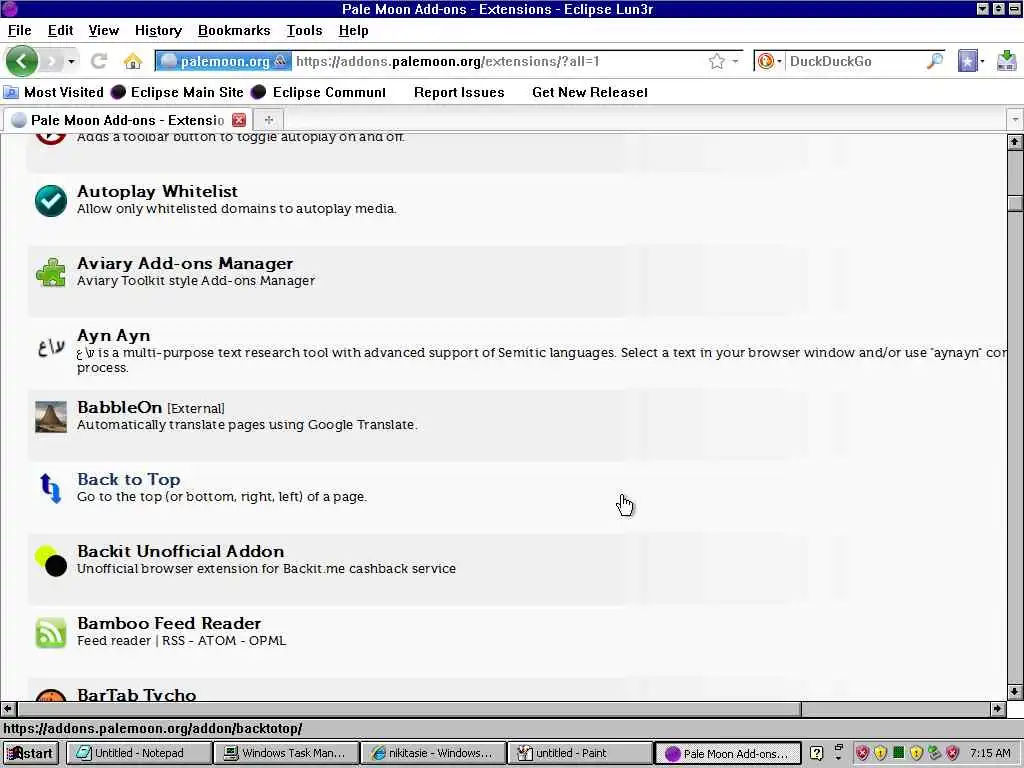The image size is (1024, 768).
Task: Open the Bamboo Feed Reader extension title
Action: [169, 624]
